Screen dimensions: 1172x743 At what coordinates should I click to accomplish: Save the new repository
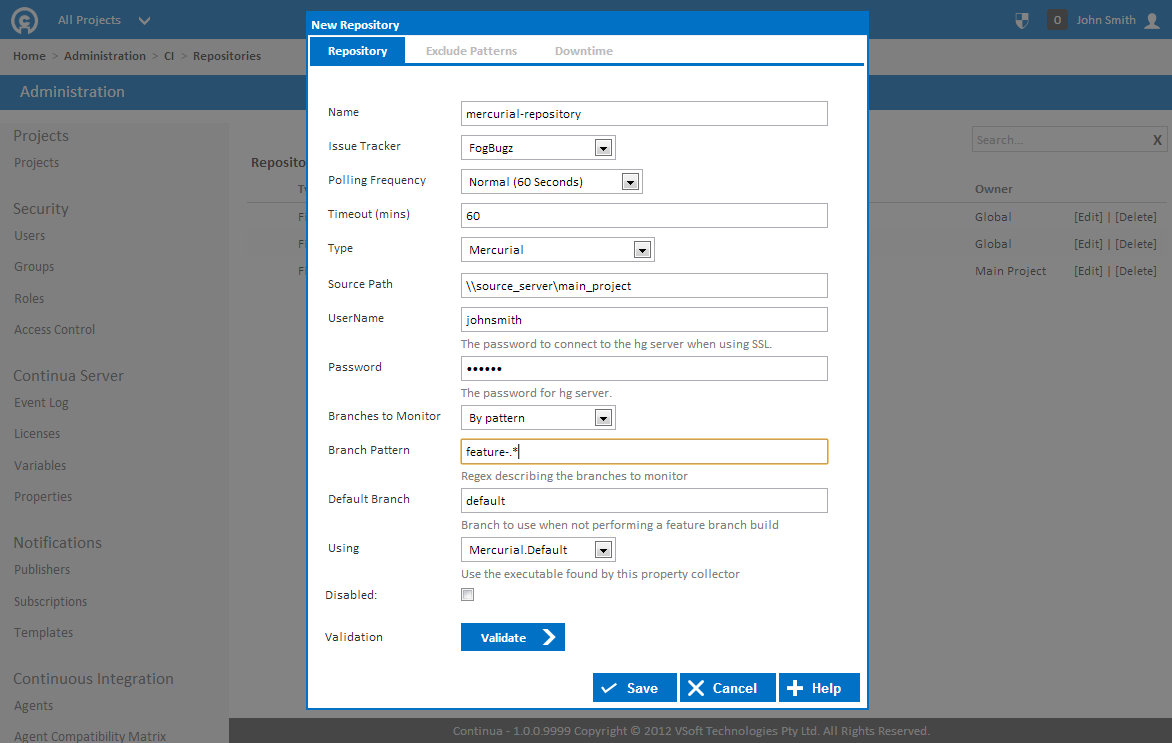point(635,688)
